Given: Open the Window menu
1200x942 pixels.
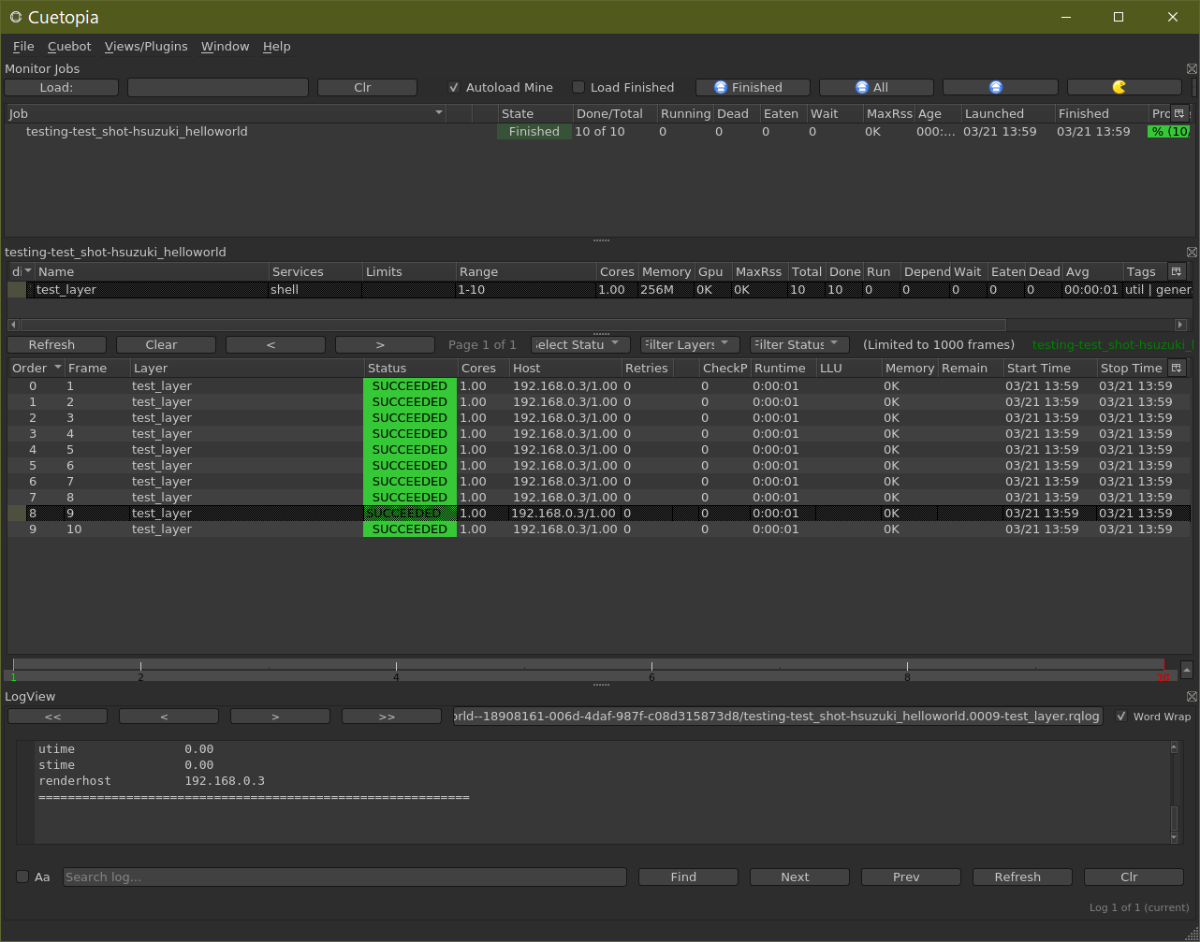Looking at the screenshot, I should (x=225, y=46).
